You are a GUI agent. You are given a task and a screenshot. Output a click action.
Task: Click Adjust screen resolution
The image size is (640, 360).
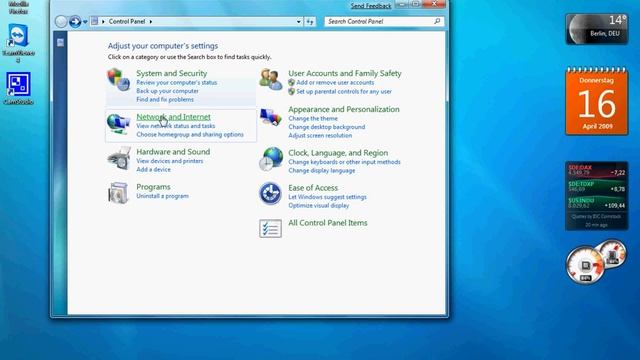click(x=320, y=136)
